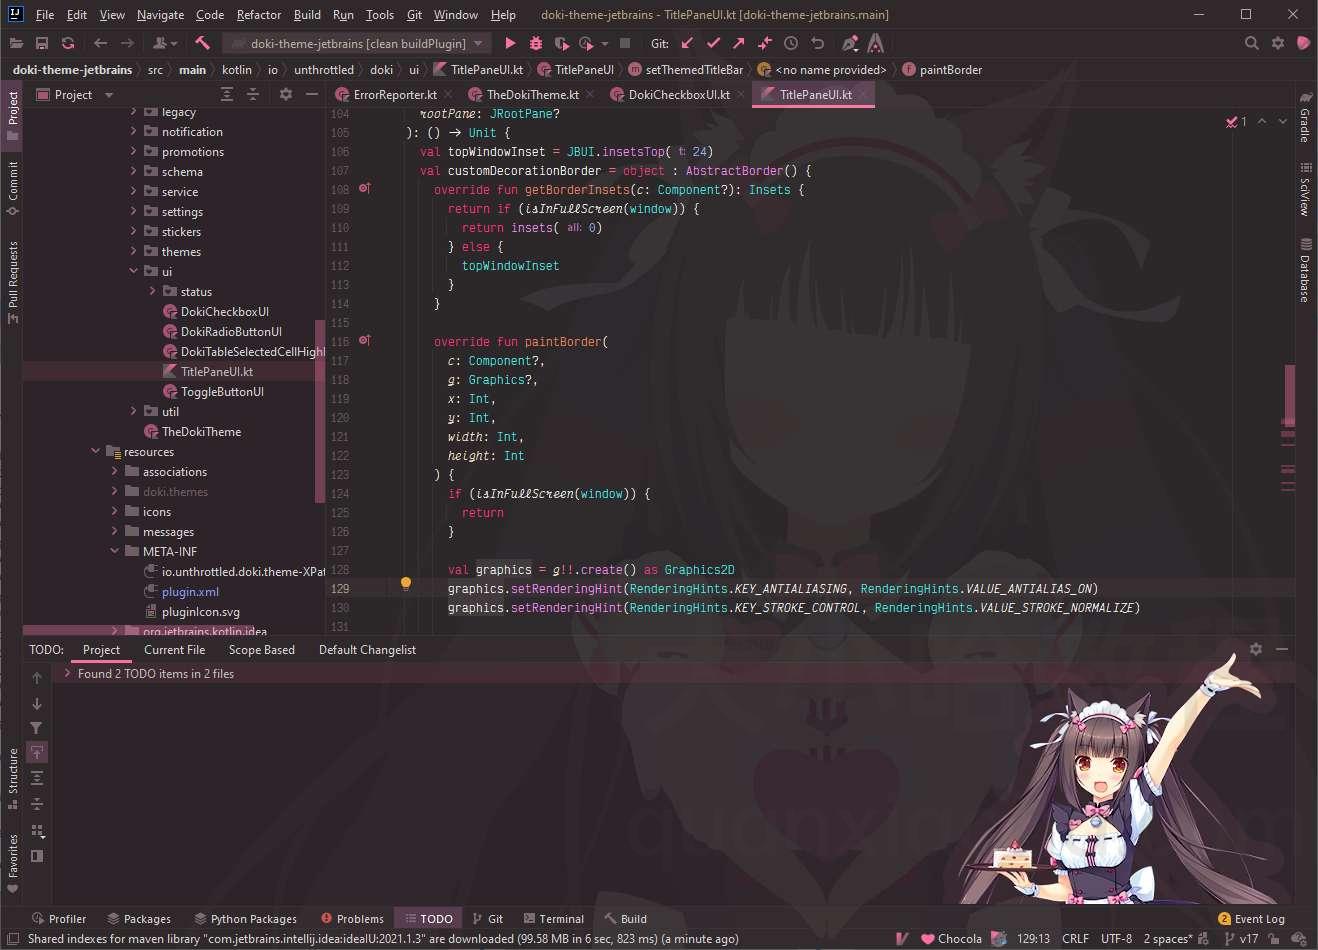Toggle the Favorites tool window button
The image size is (1318, 950).
coord(13,863)
